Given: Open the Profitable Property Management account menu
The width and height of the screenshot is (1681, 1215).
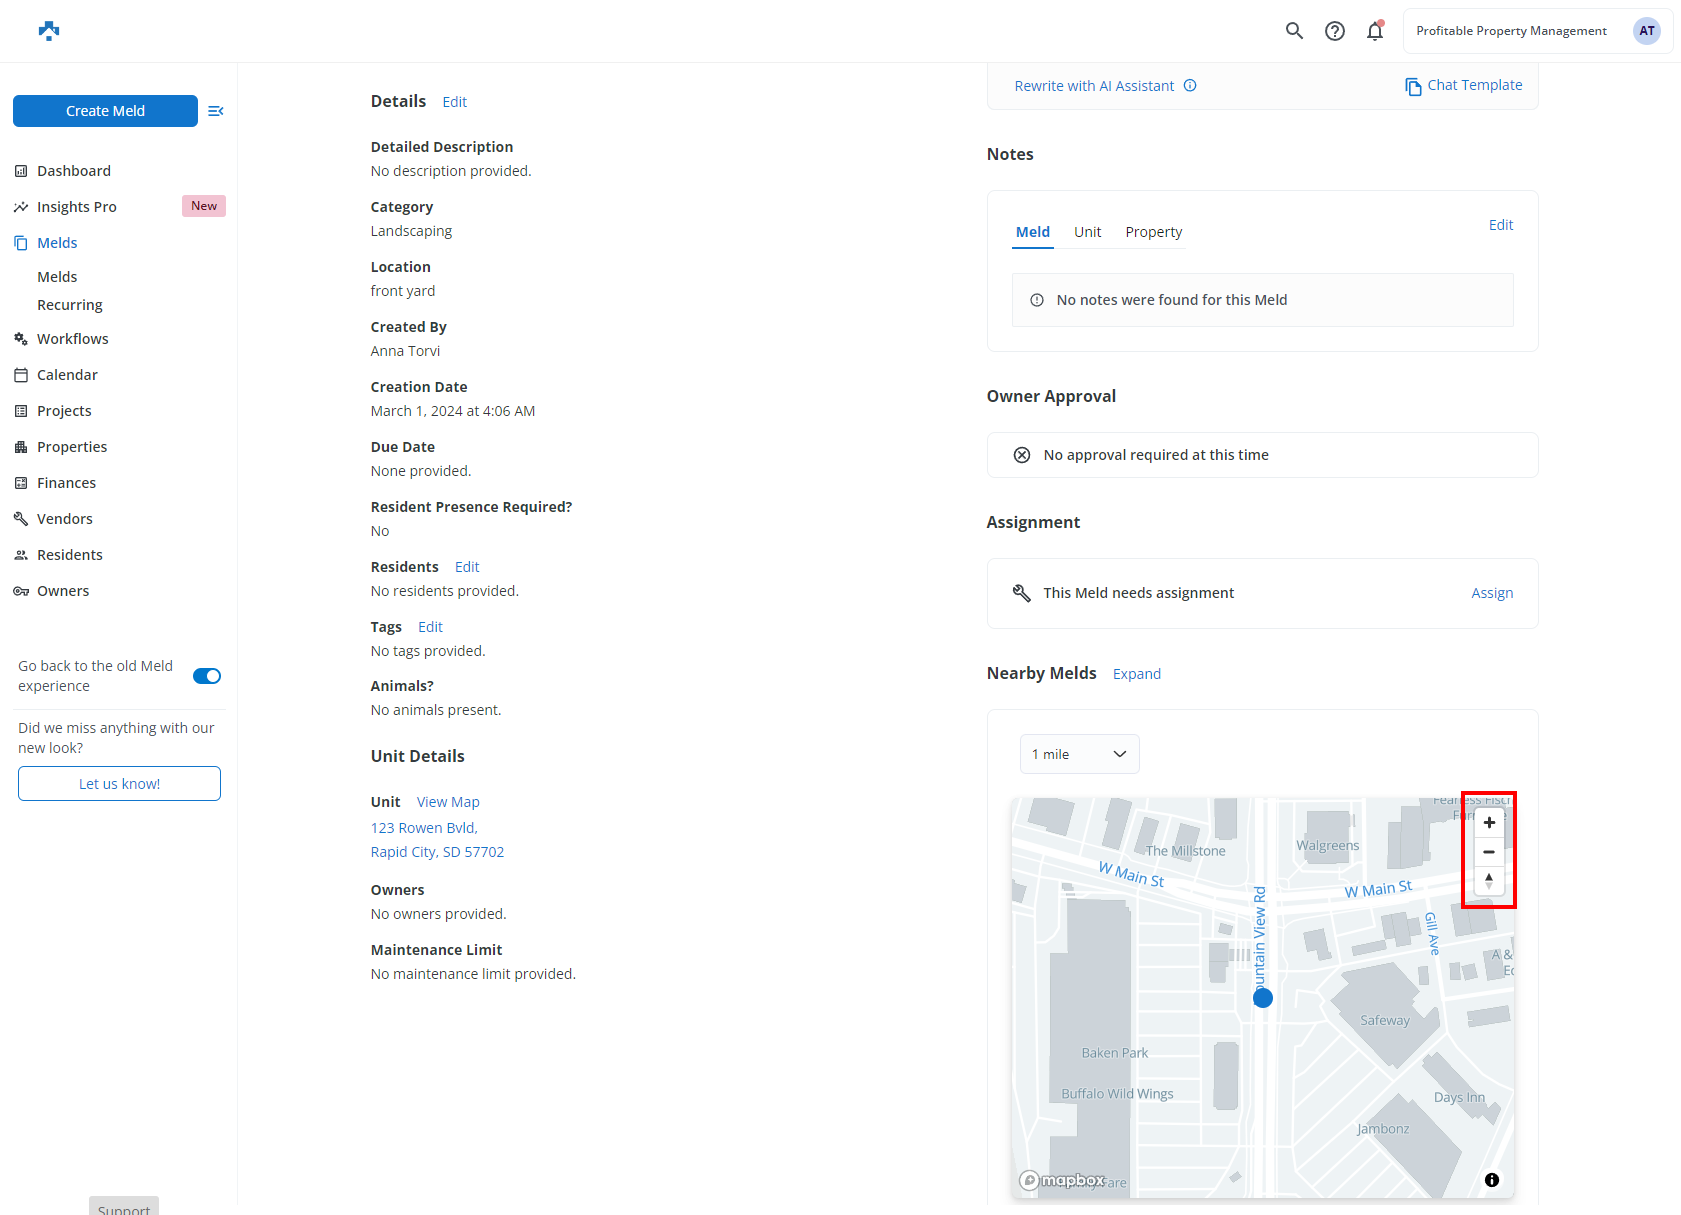Looking at the screenshot, I should (x=1537, y=31).
